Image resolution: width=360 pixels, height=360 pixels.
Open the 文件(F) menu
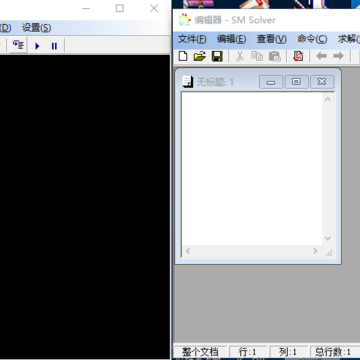[x=192, y=39]
